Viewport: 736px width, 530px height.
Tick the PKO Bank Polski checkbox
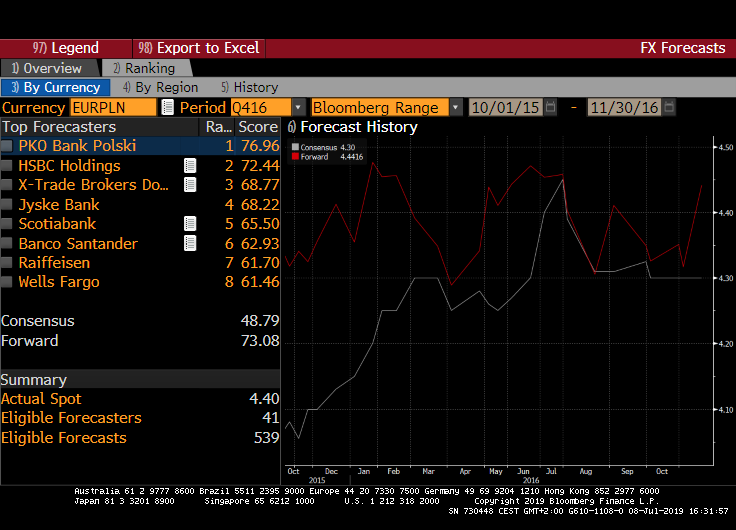tap(8, 146)
